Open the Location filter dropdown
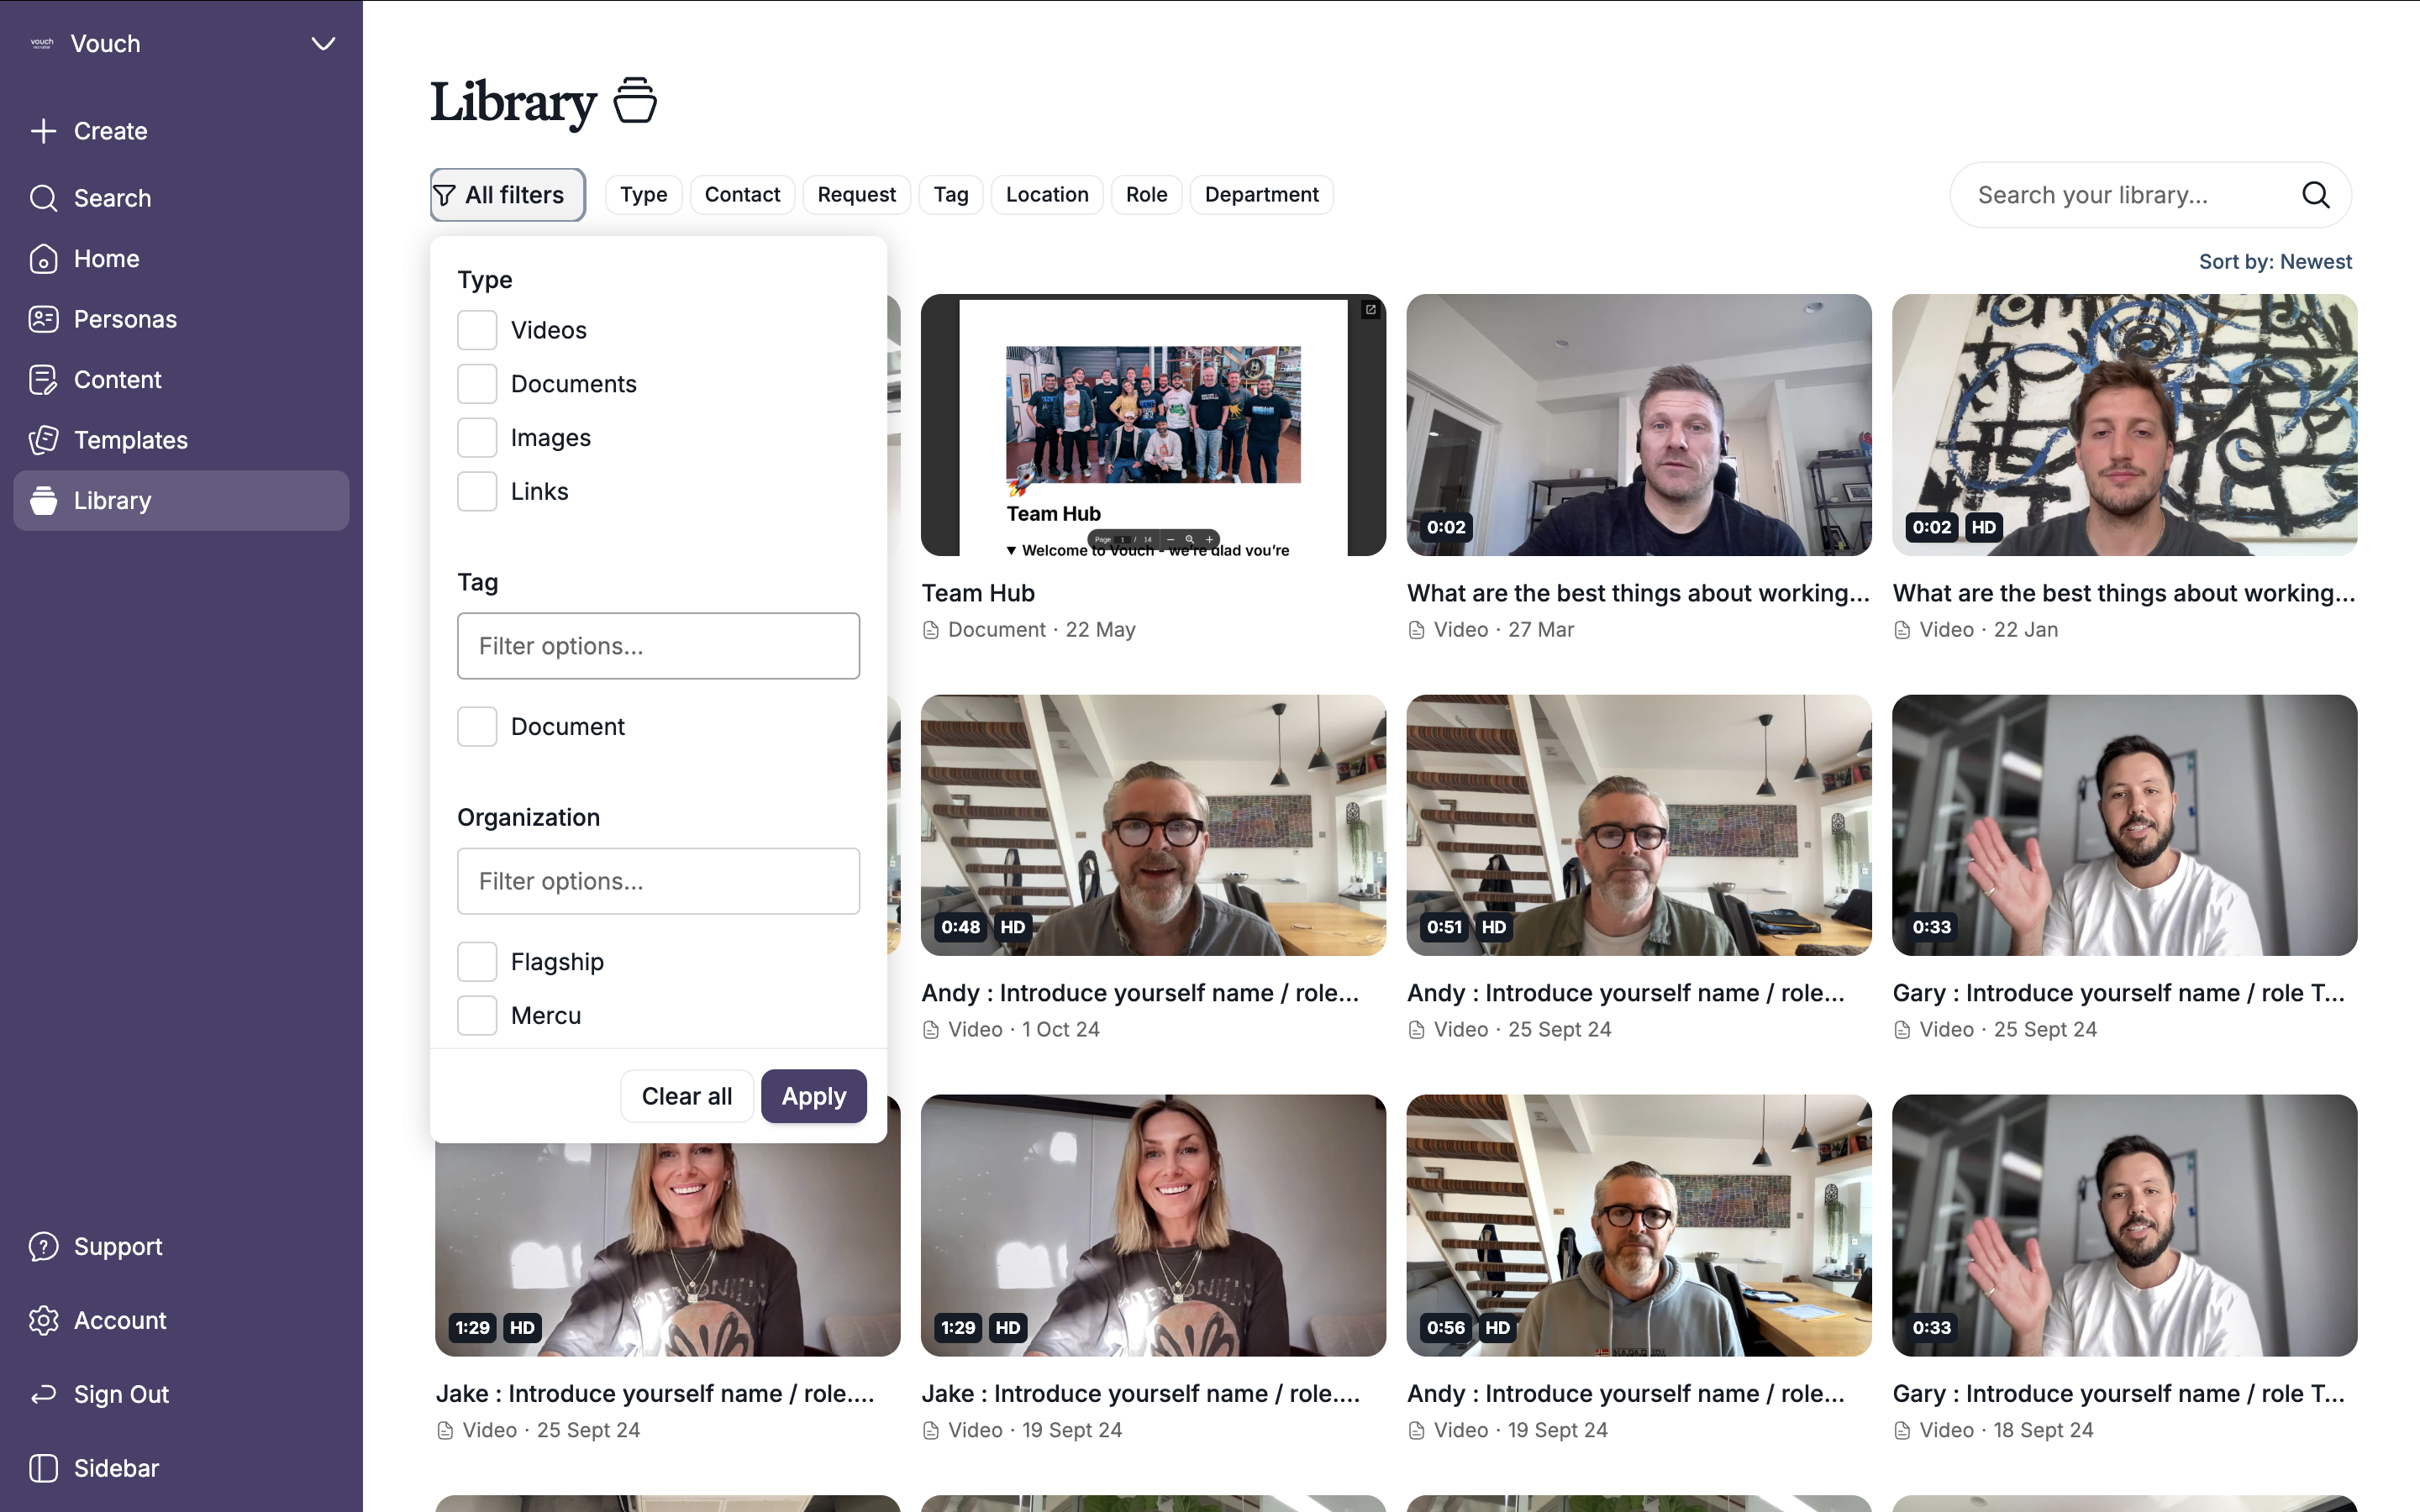Image resolution: width=2420 pixels, height=1512 pixels. point(1047,195)
